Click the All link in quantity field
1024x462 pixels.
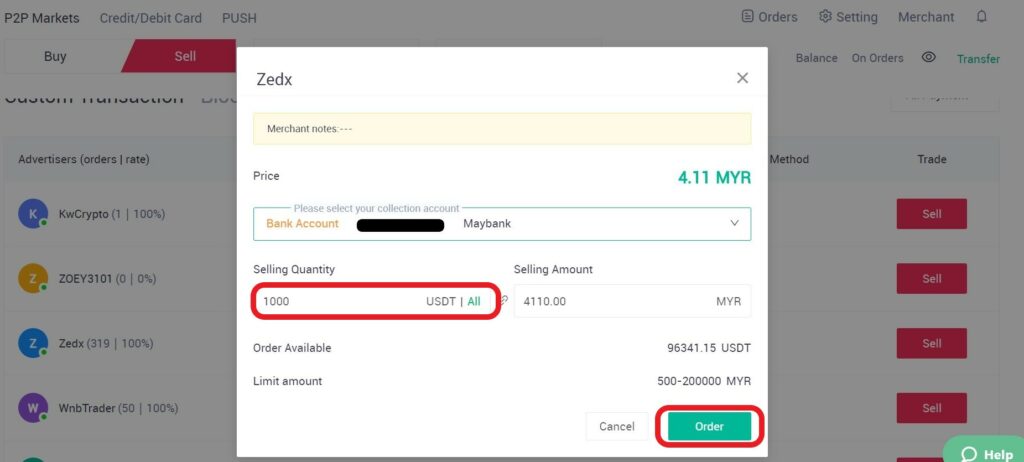(x=474, y=301)
